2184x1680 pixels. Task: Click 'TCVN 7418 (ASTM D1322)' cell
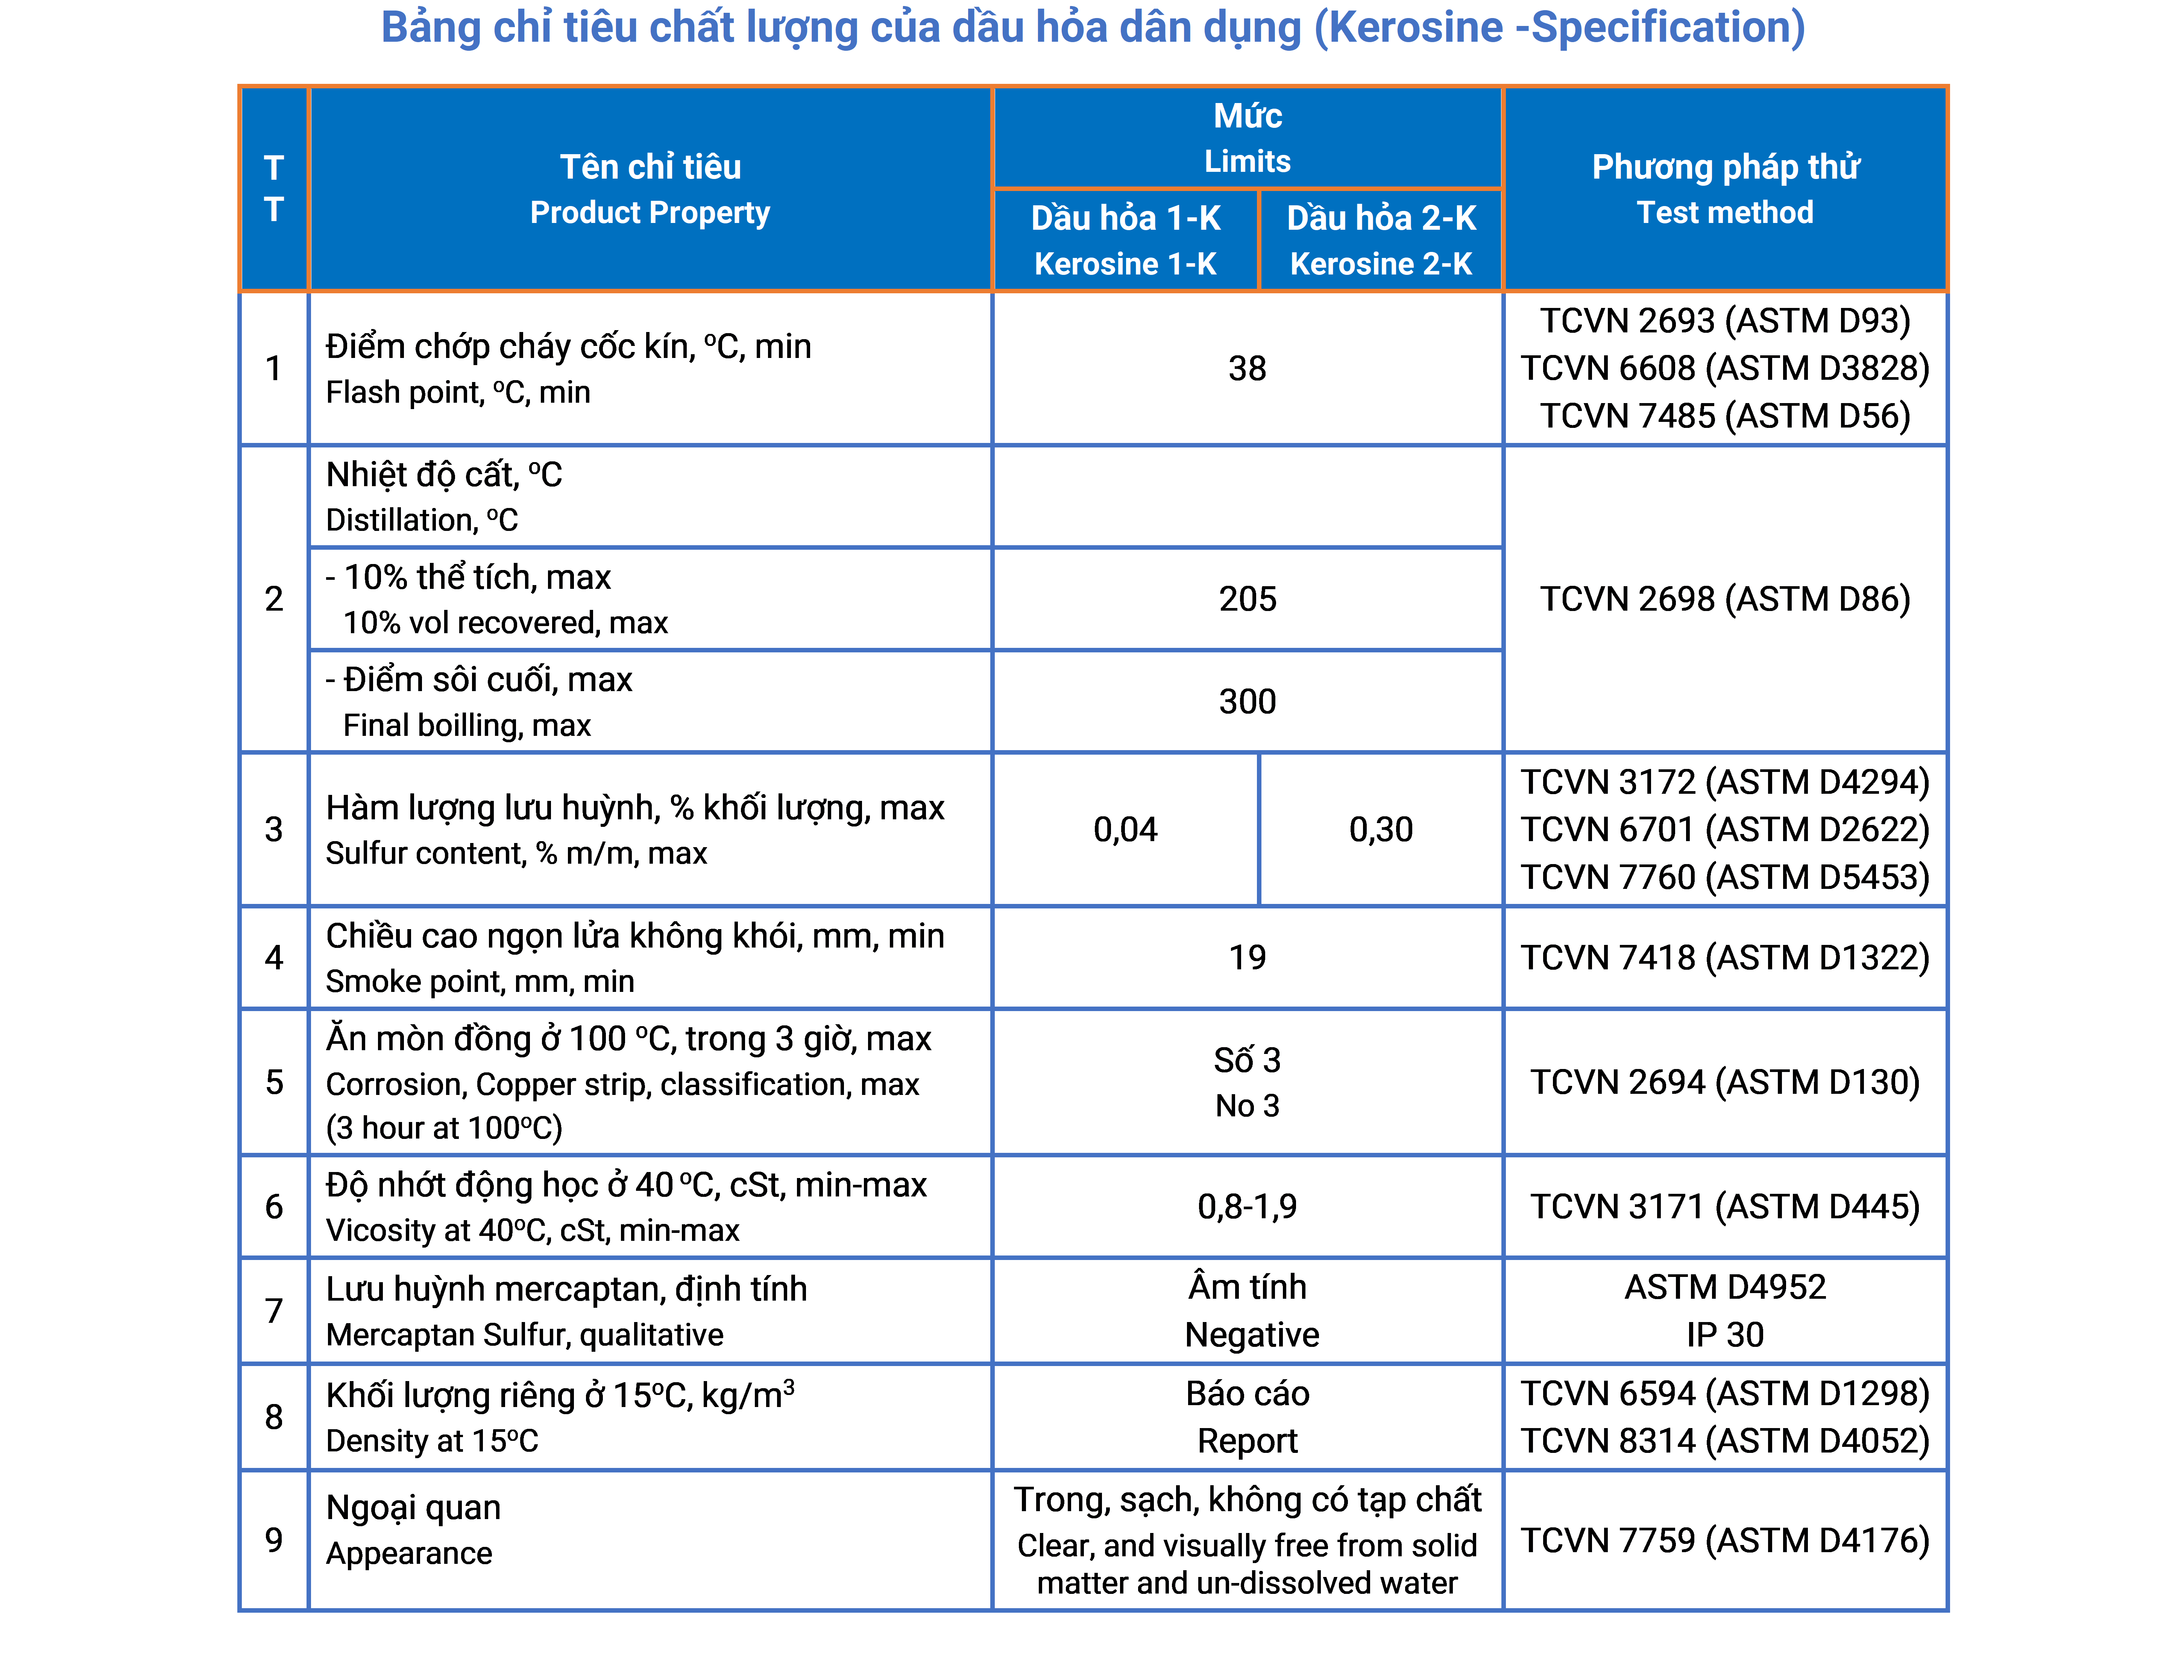1725,958
